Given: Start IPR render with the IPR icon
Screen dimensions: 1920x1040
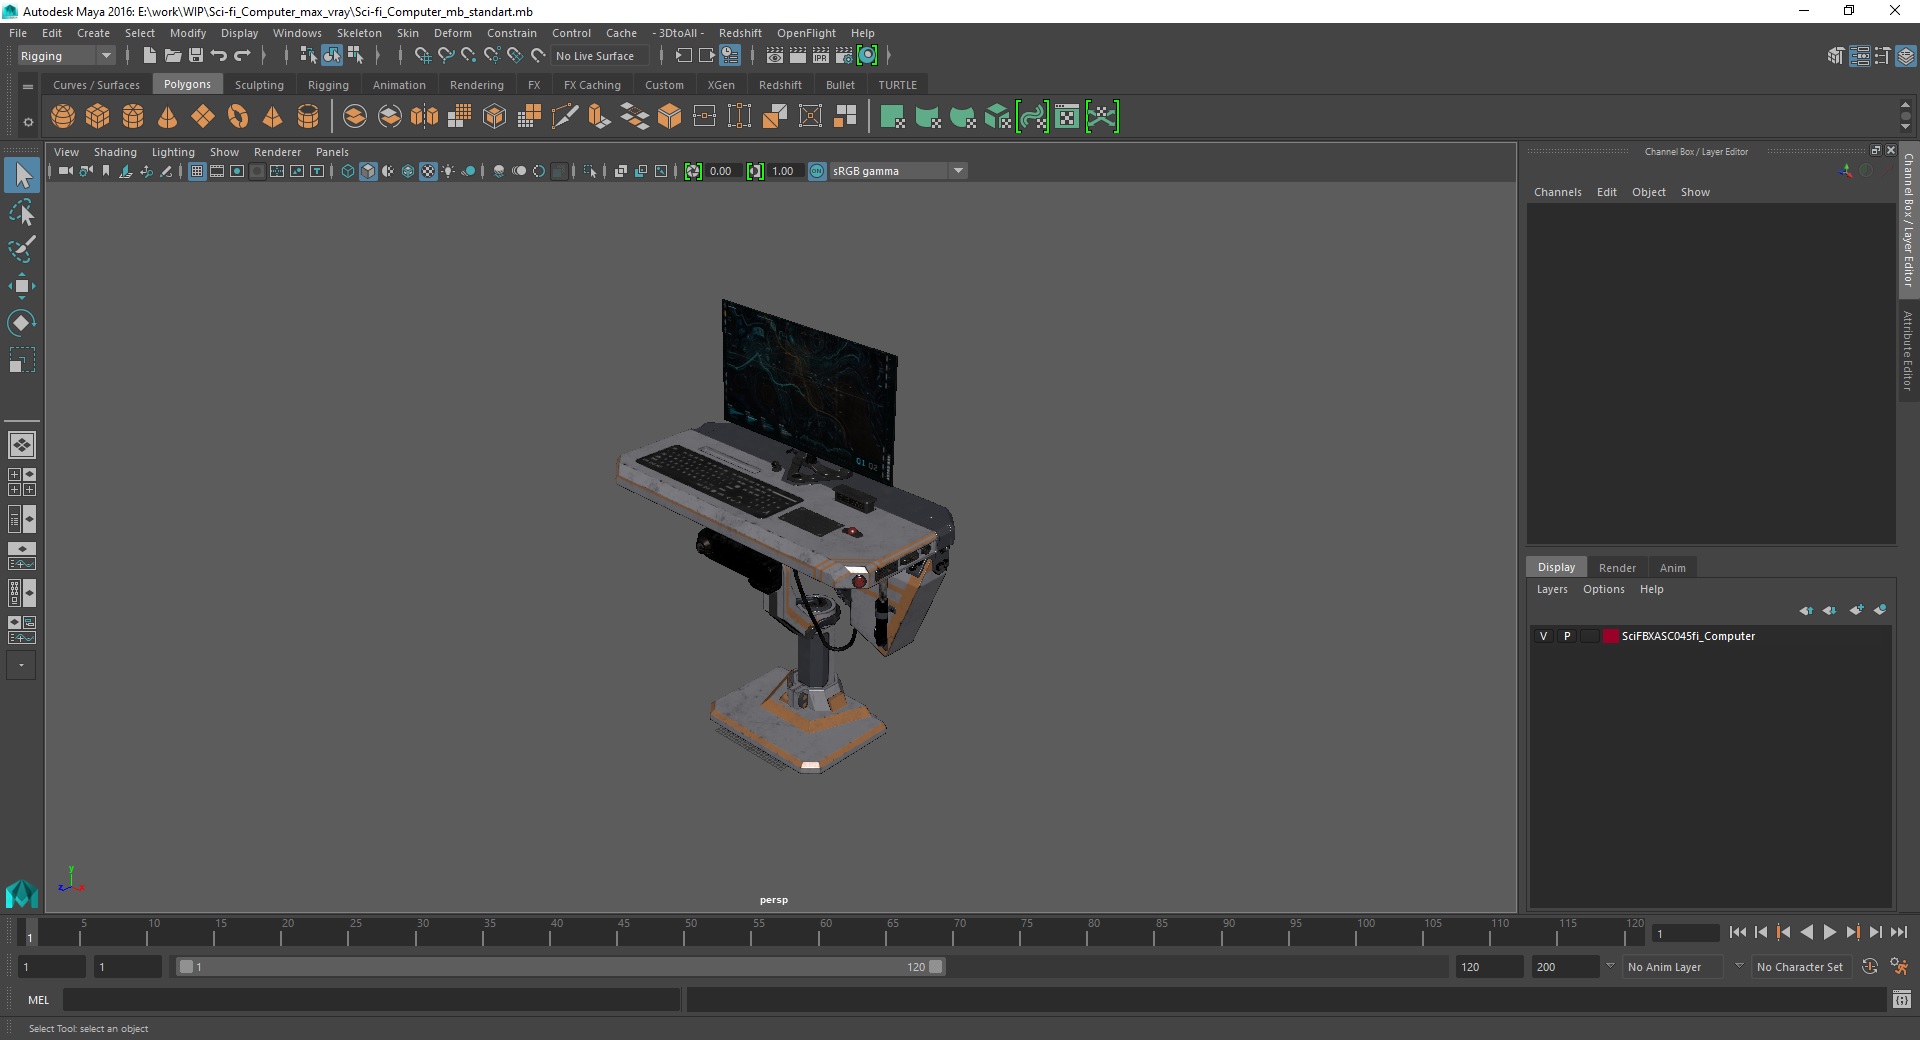Looking at the screenshot, I should (821, 56).
